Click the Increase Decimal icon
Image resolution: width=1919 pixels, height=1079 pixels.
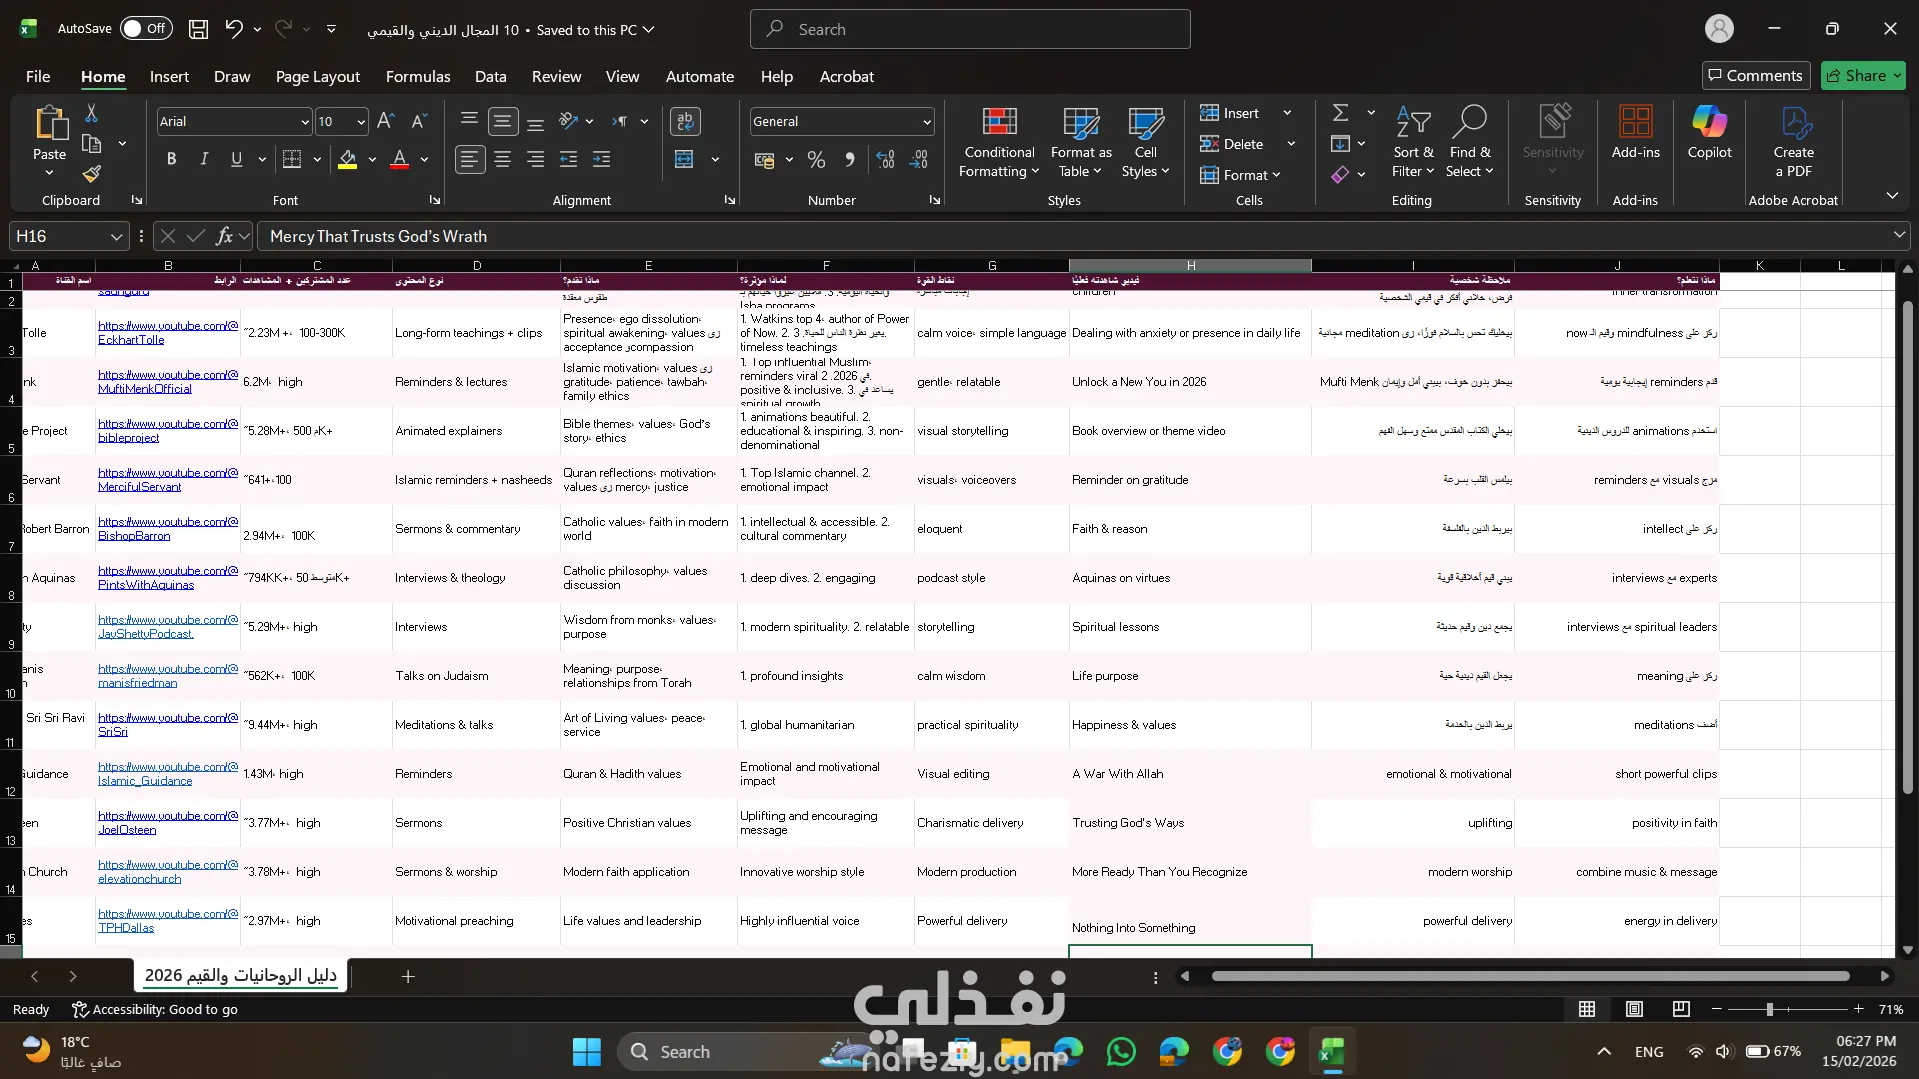885,159
